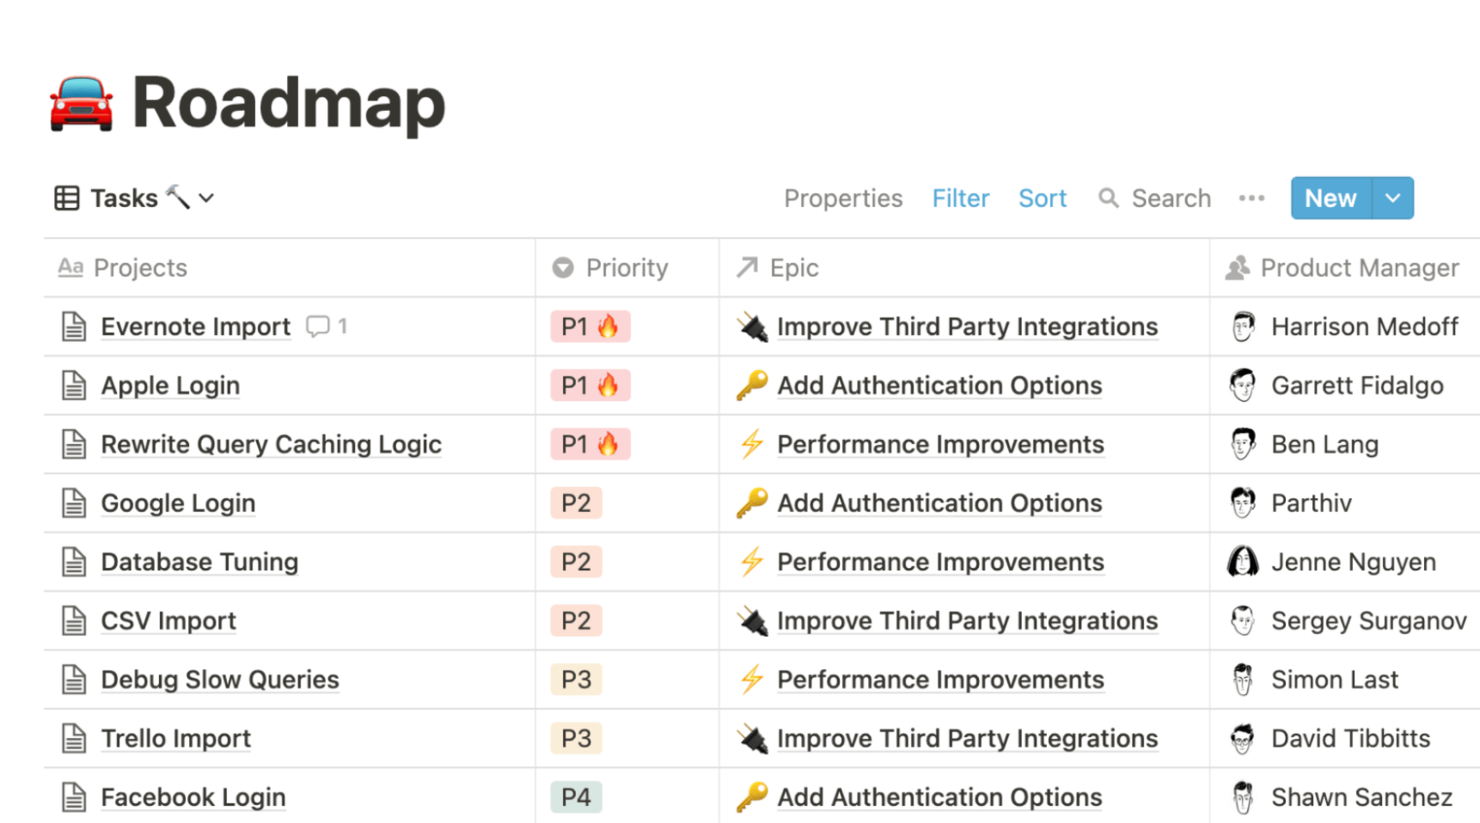Screen dimensions: 1480x823
Task: Open the Google Login page link
Action: coord(178,503)
